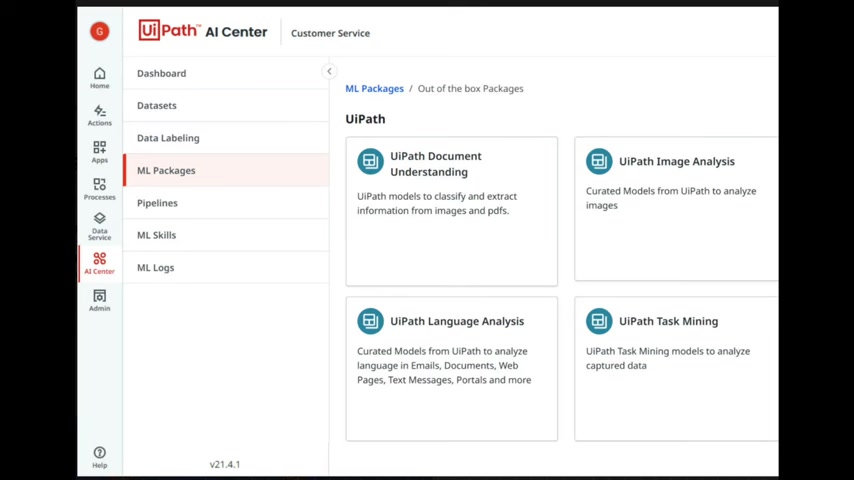
Task: Click the UiPath Task Mining card icon
Action: click(599, 321)
